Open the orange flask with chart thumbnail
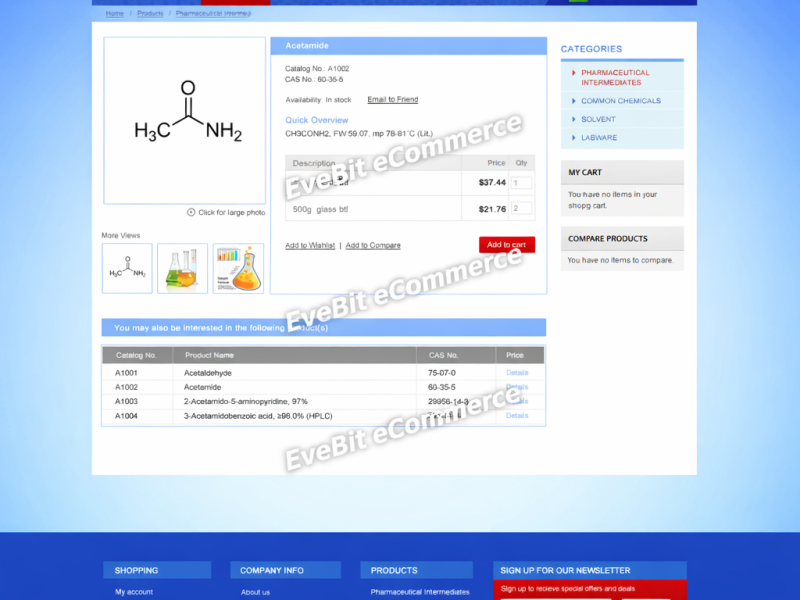This screenshot has height=600, width=800. coord(238,268)
